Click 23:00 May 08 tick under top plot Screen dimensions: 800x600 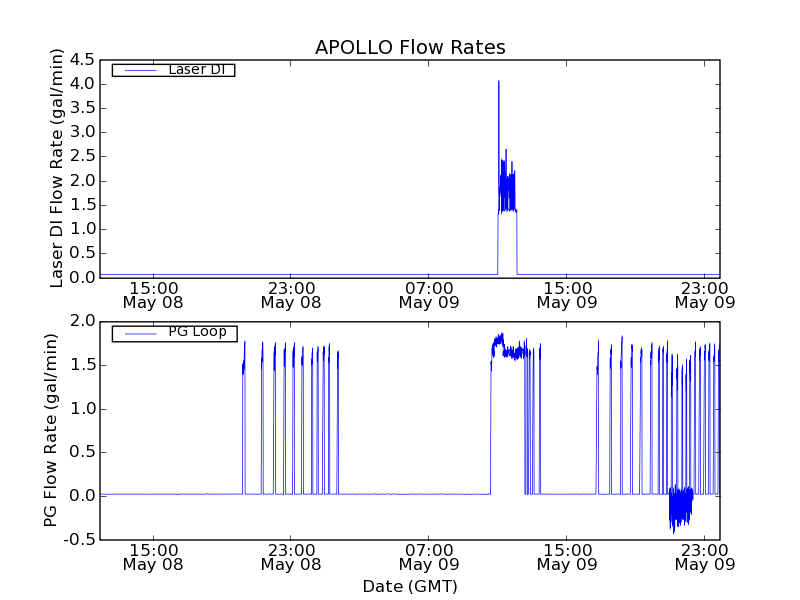(291, 294)
